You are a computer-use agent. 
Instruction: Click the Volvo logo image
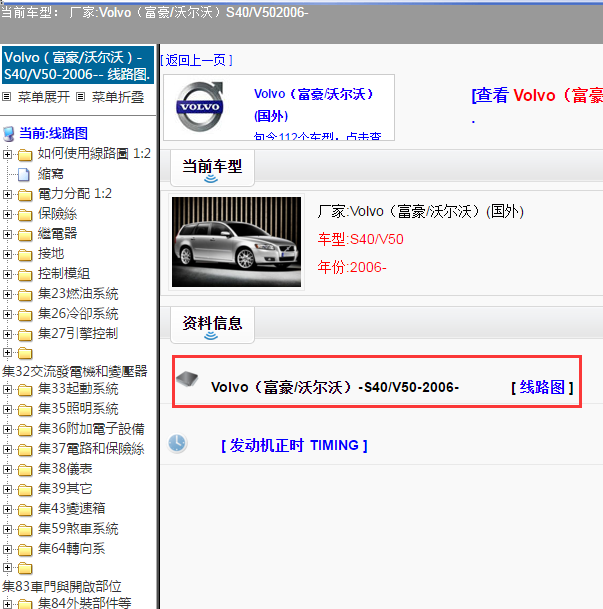200,107
